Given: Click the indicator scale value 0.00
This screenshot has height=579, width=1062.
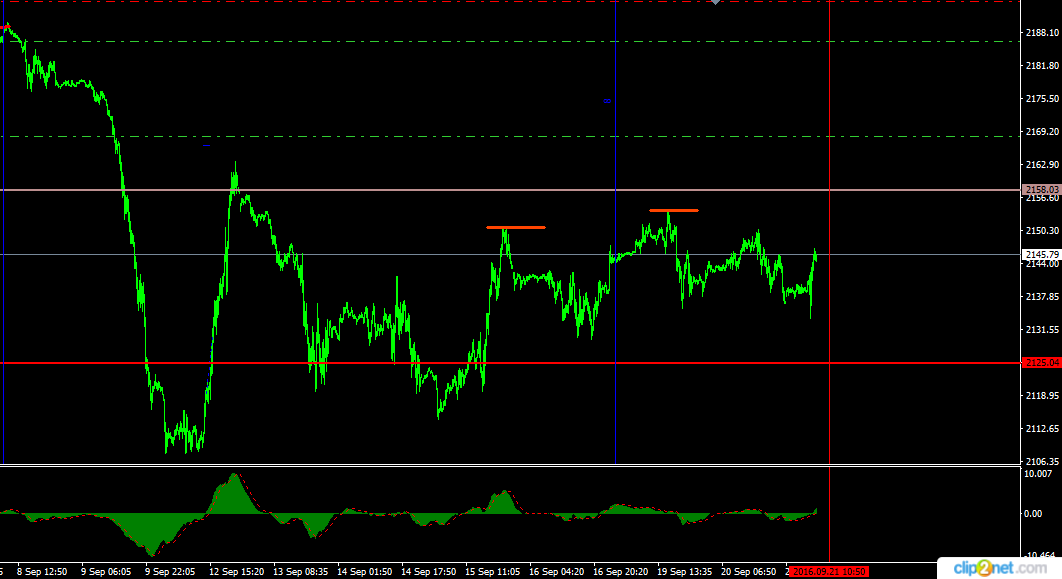Looking at the screenshot, I should (1033, 514).
